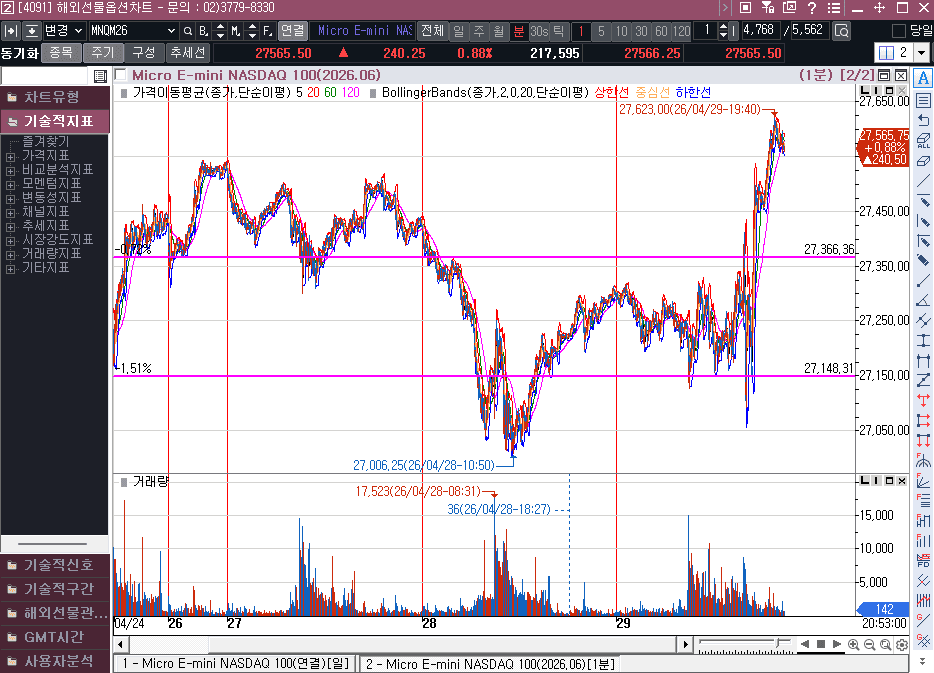Viewport: 934px width, 673px height.
Task: Click the left panel collapse arrow icon
Action: 10,31
